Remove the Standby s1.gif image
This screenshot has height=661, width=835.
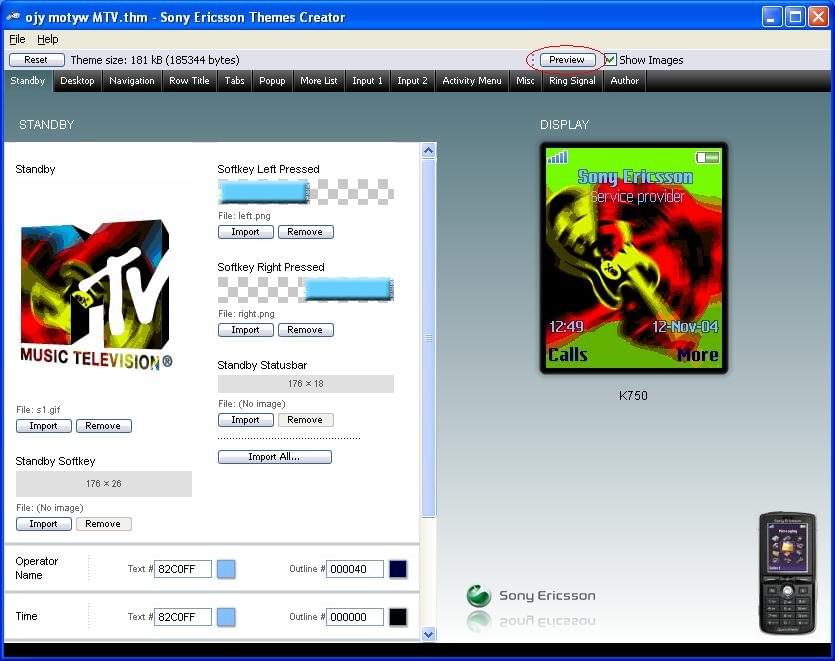[103, 426]
